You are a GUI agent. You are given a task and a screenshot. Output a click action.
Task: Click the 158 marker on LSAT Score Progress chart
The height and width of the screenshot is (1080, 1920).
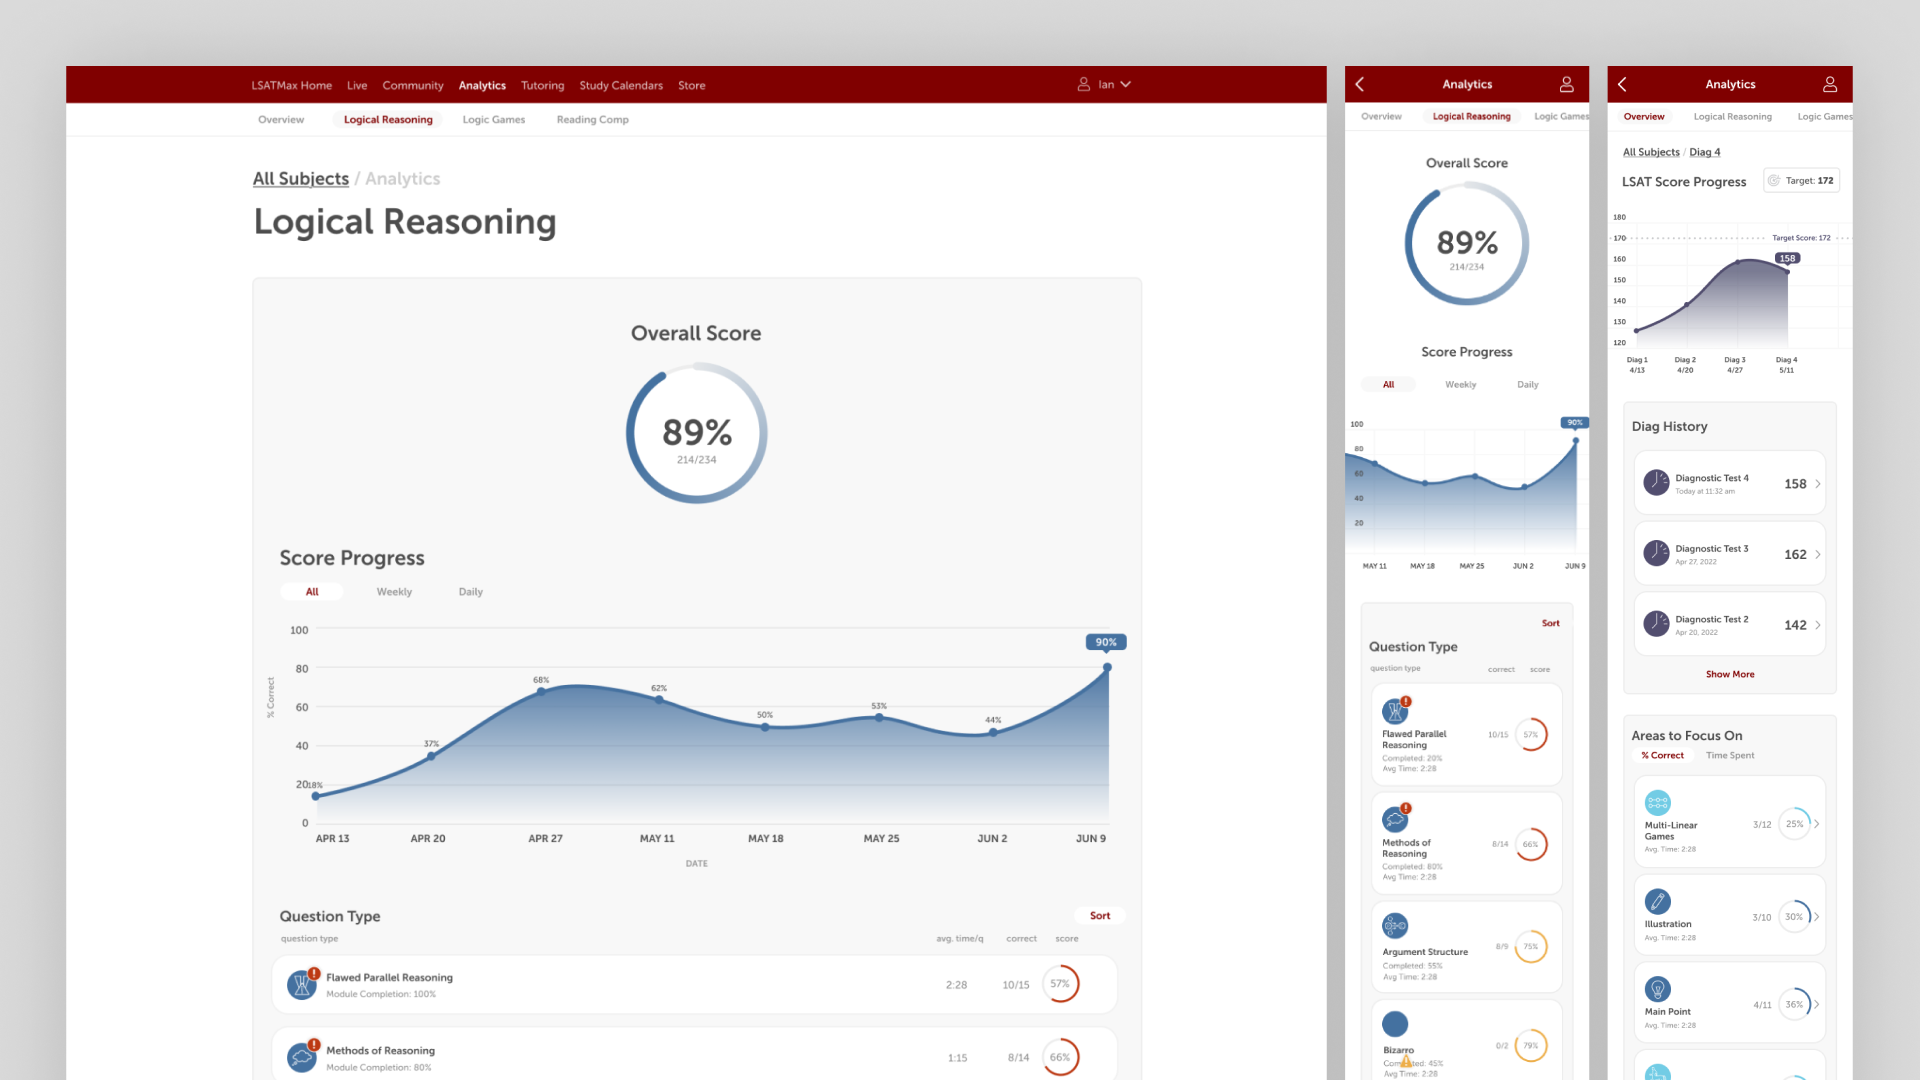click(1787, 259)
